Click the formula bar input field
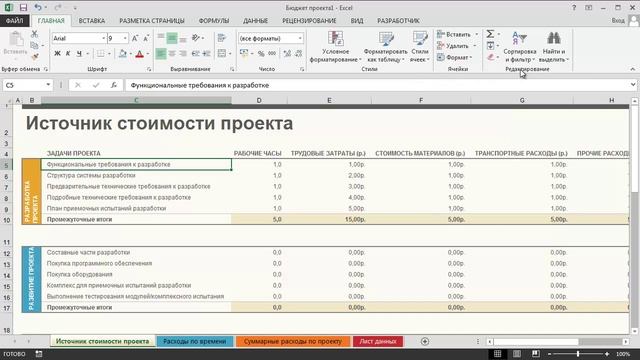640x360 pixels. tap(378, 85)
